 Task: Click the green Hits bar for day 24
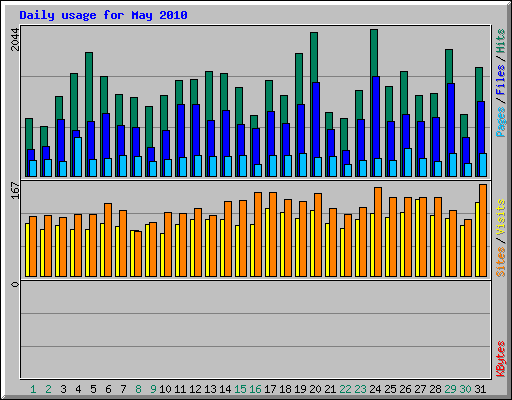(x=374, y=53)
